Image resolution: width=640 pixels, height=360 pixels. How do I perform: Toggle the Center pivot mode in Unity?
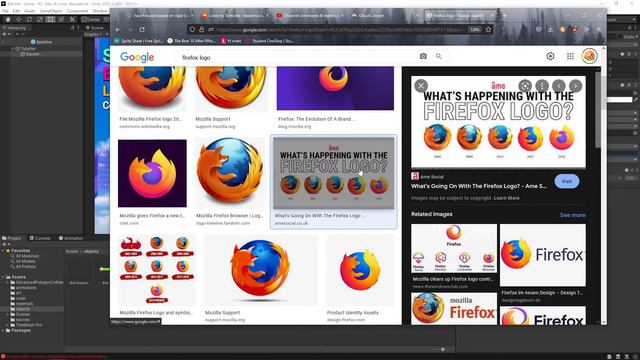91,19
